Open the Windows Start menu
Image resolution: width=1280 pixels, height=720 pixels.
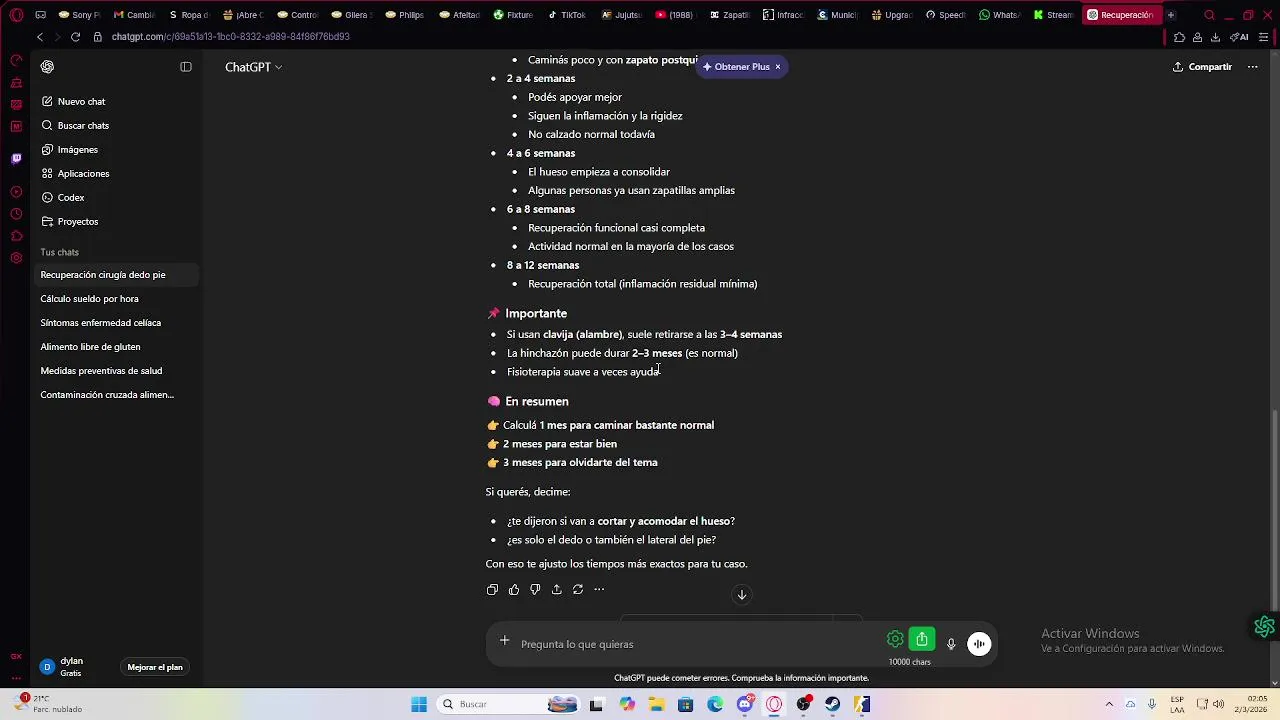419,704
